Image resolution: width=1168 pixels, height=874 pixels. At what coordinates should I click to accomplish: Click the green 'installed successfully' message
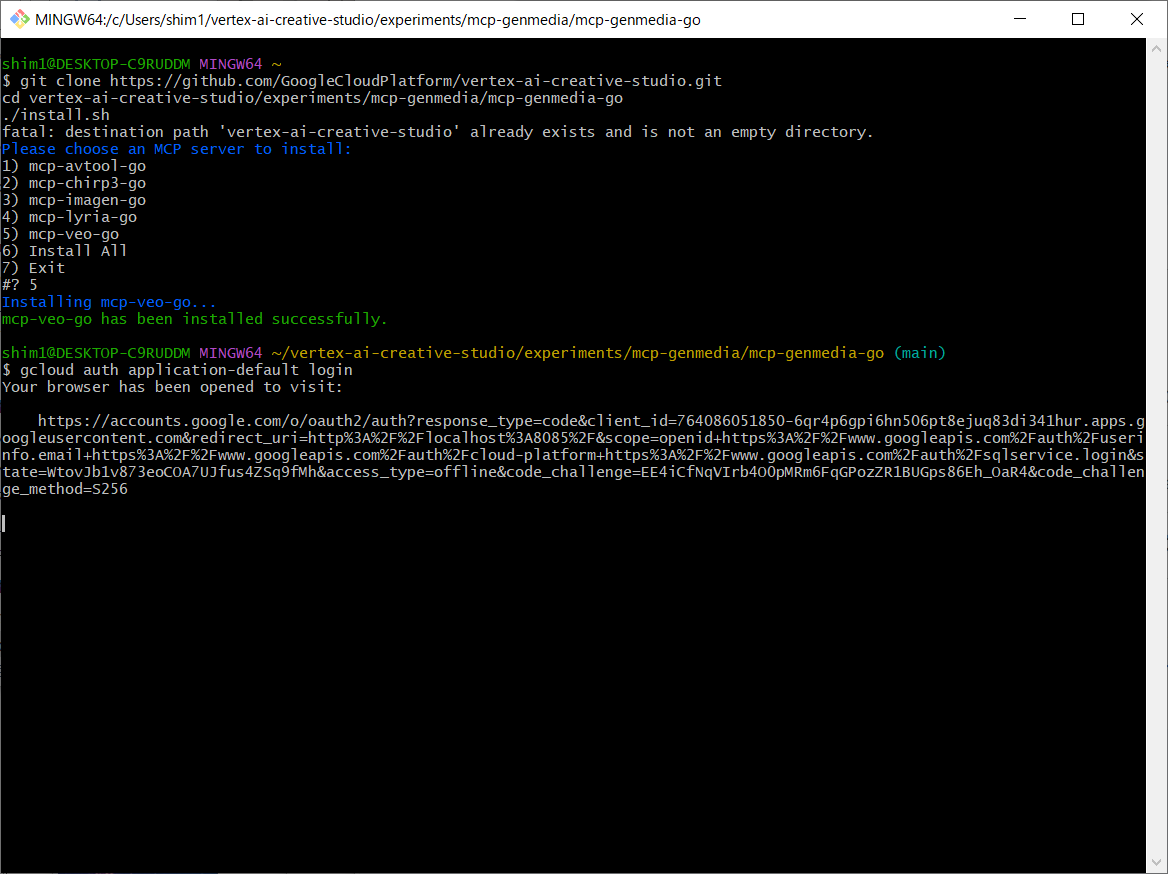point(194,319)
